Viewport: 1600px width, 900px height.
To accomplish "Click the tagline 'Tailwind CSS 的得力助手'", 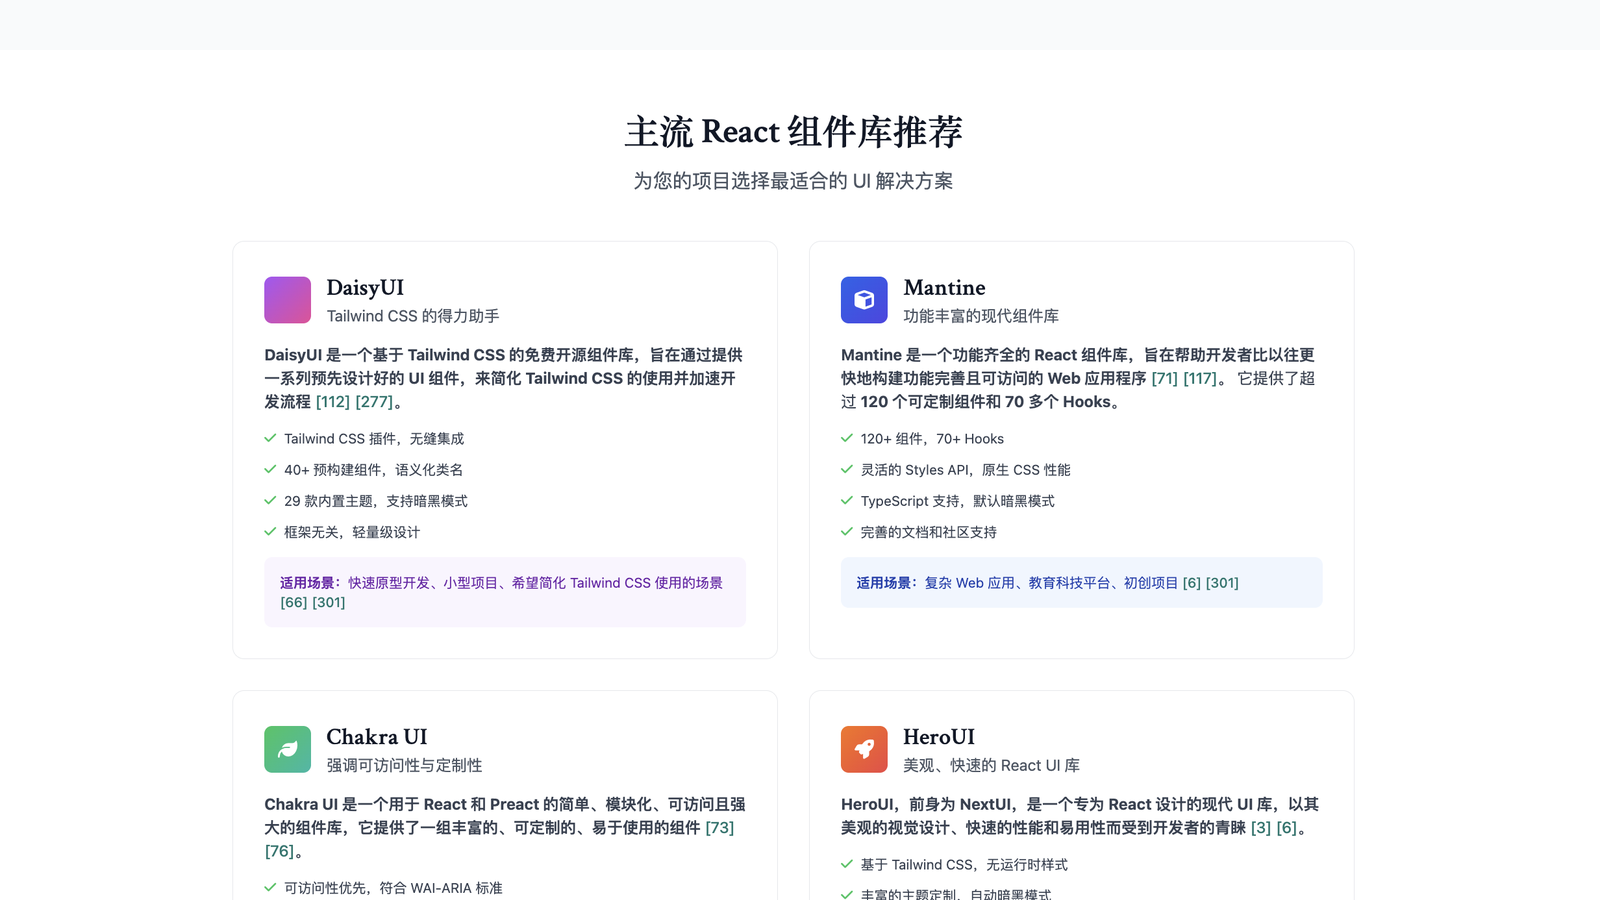I will (x=413, y=316).
